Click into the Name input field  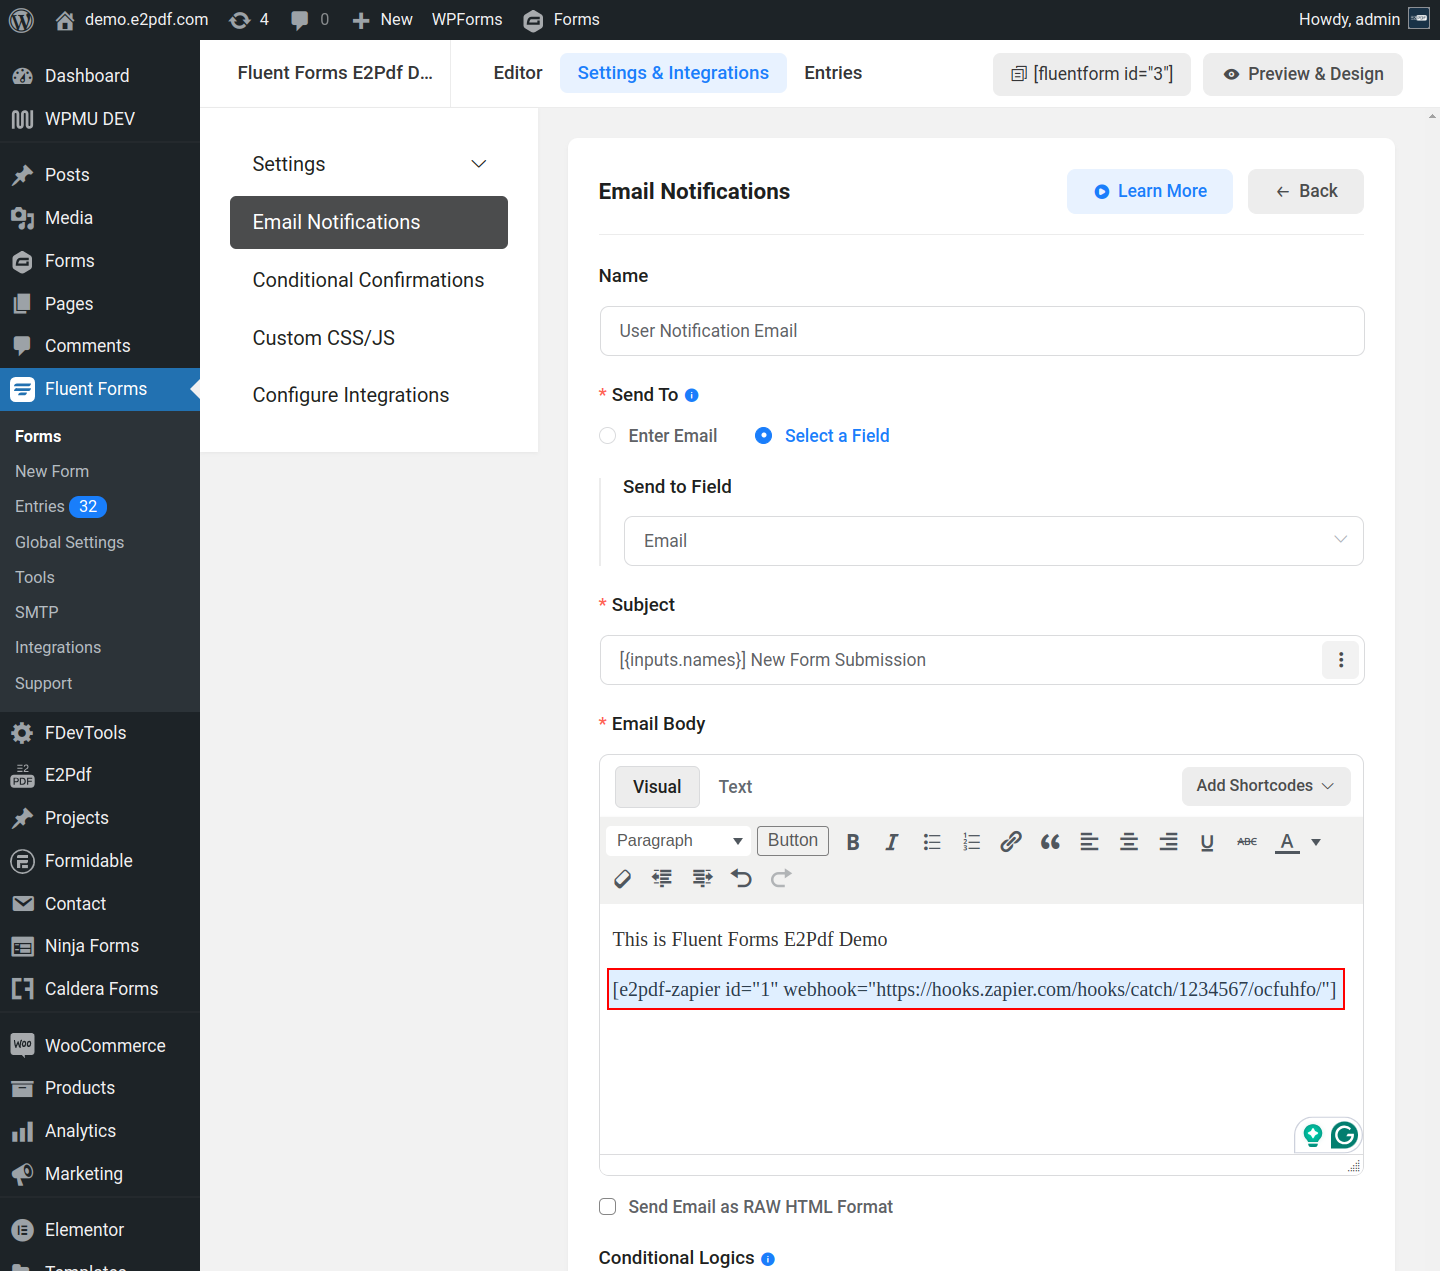pos(981,331)
